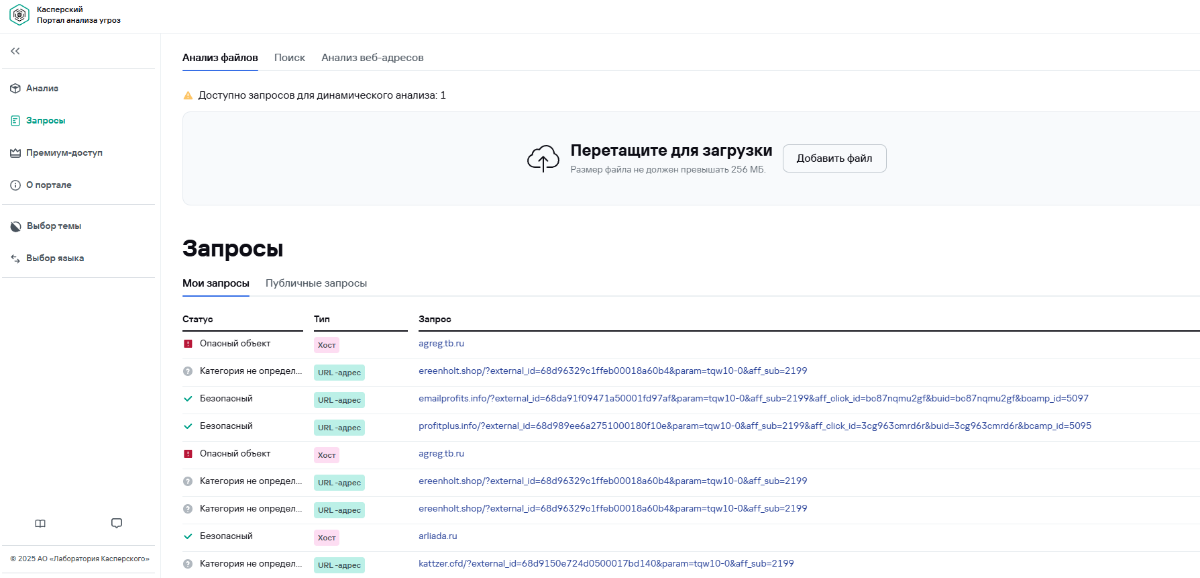Sort by the Статус column header
This screenshot has height=578, width=1200.
(198, 319)
